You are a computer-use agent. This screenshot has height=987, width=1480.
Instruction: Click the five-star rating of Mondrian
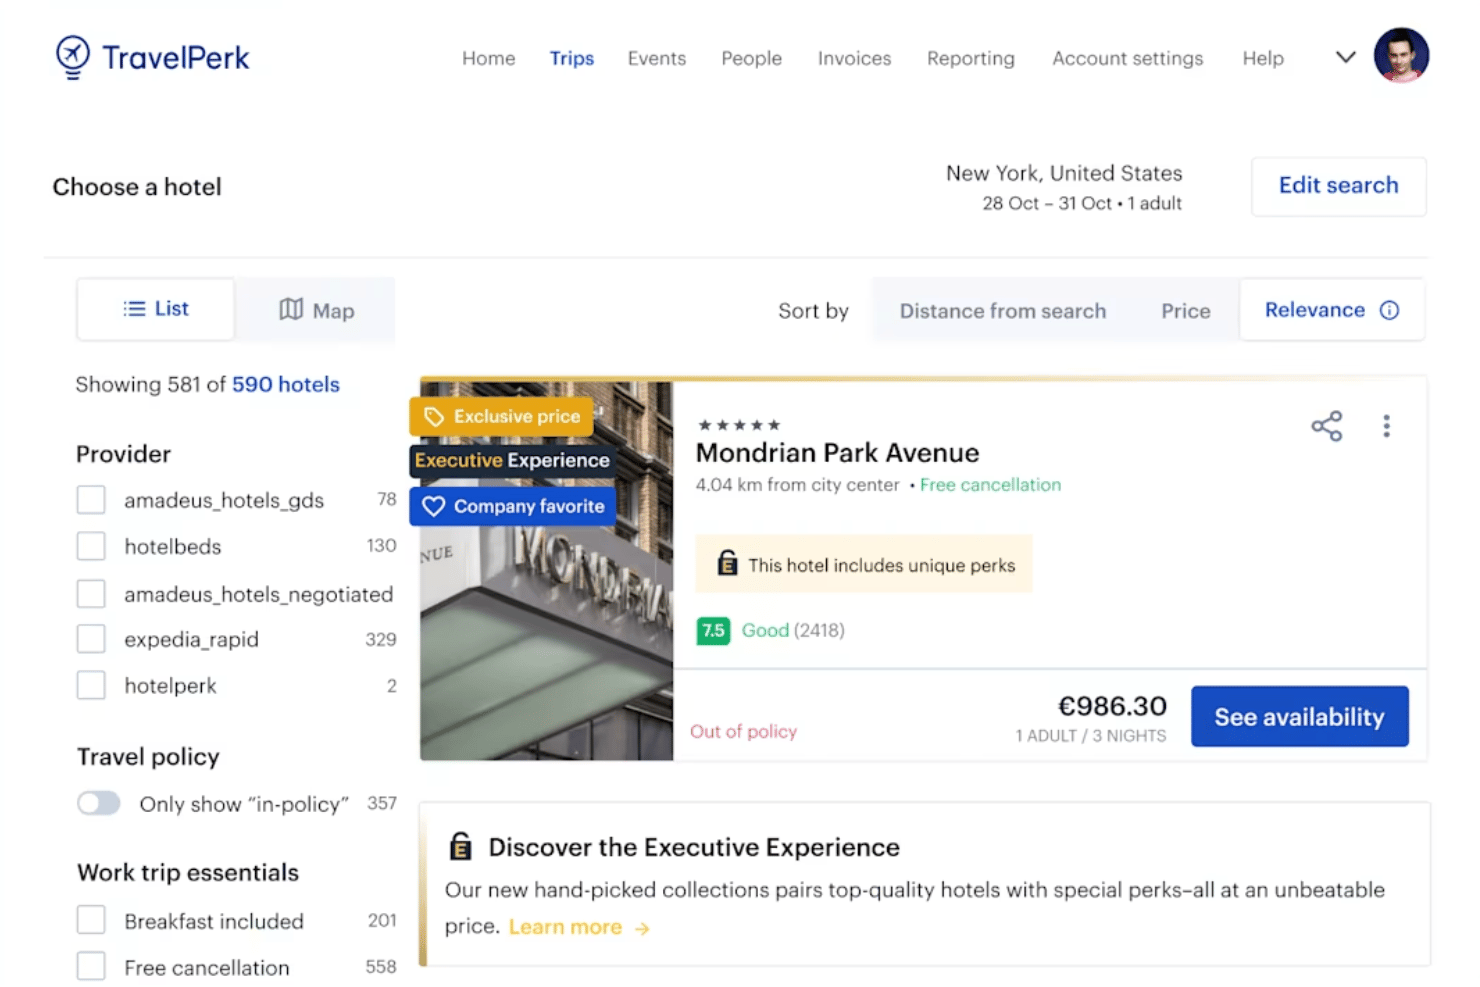tap(739, 425)
